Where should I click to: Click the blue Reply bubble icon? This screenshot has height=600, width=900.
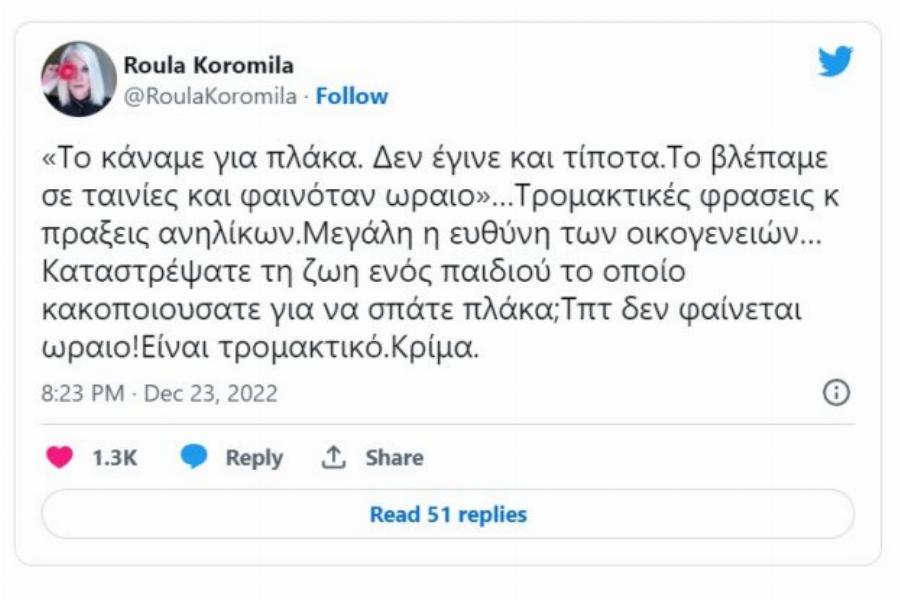click(x=192, y=457)
